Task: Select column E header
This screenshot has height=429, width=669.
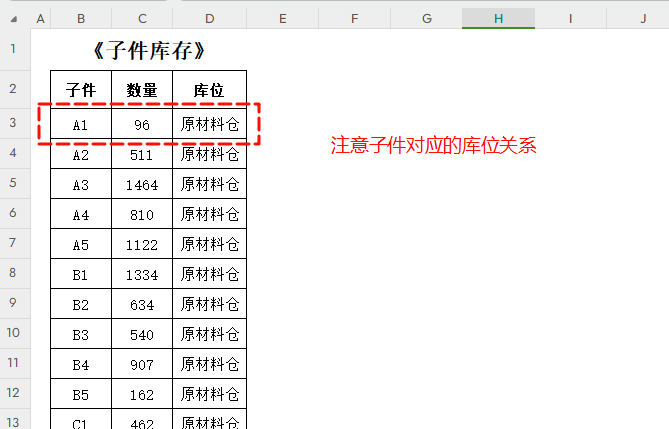Action: pos(282,19)
